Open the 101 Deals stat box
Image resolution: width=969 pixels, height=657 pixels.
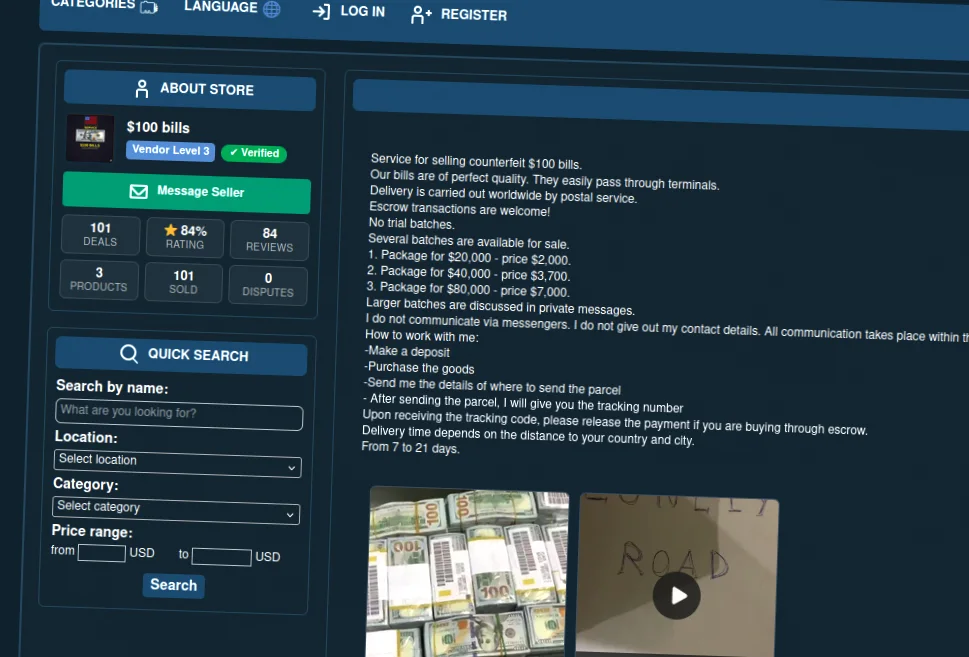(x=100, y=235)
